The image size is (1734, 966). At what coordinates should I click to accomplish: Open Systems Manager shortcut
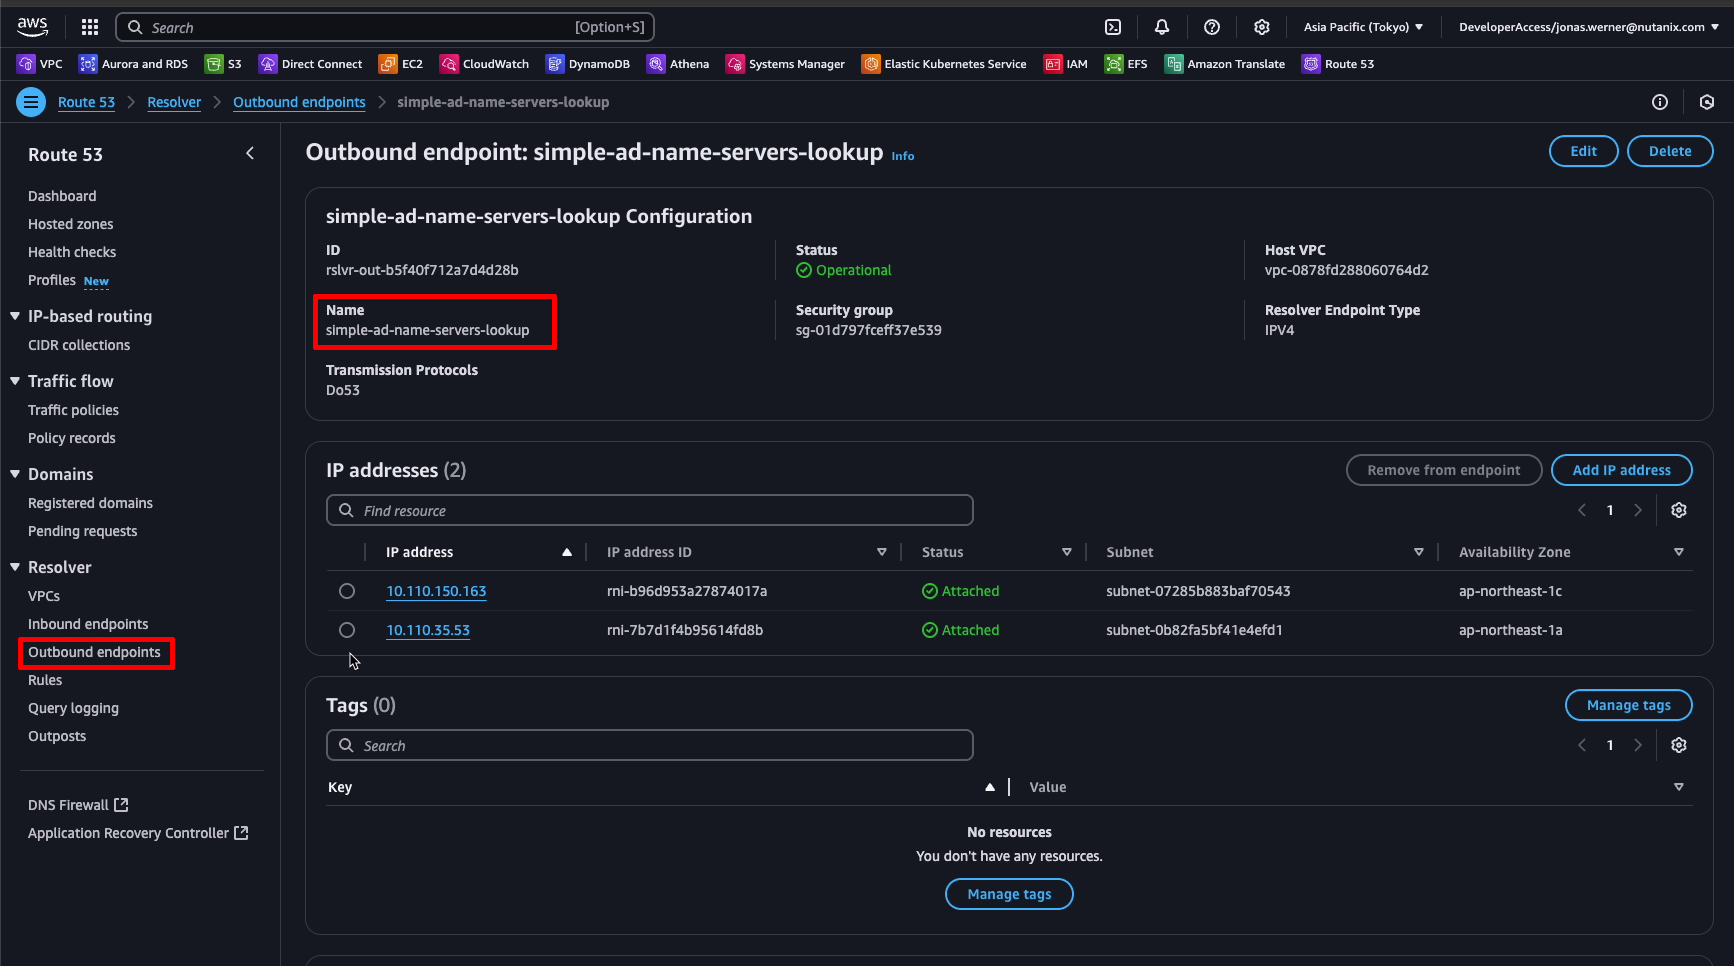(x=786, y=64)
